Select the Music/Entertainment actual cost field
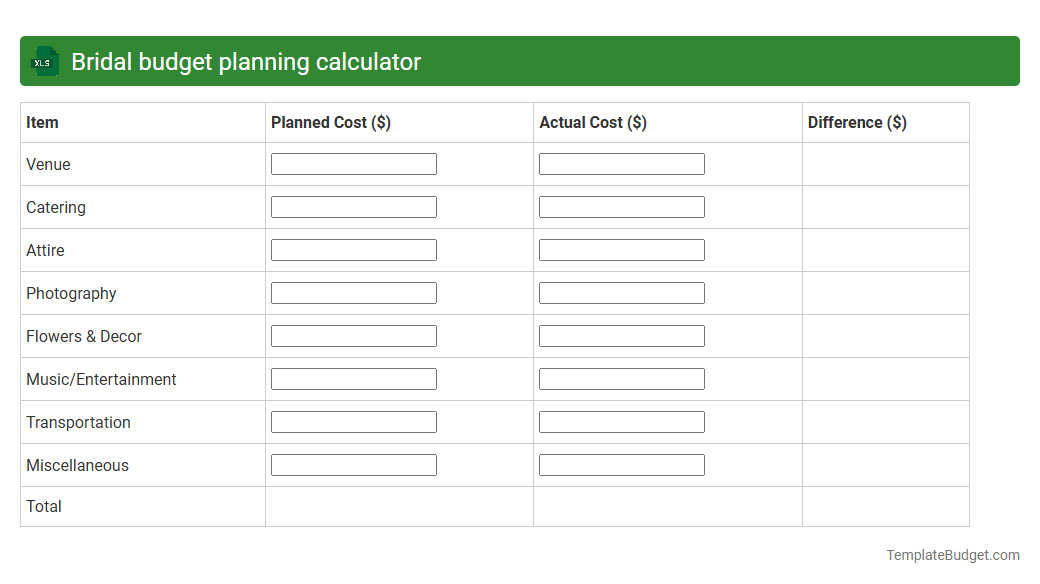This screenshot has width=1040, height=584. (x=621, y=378)
